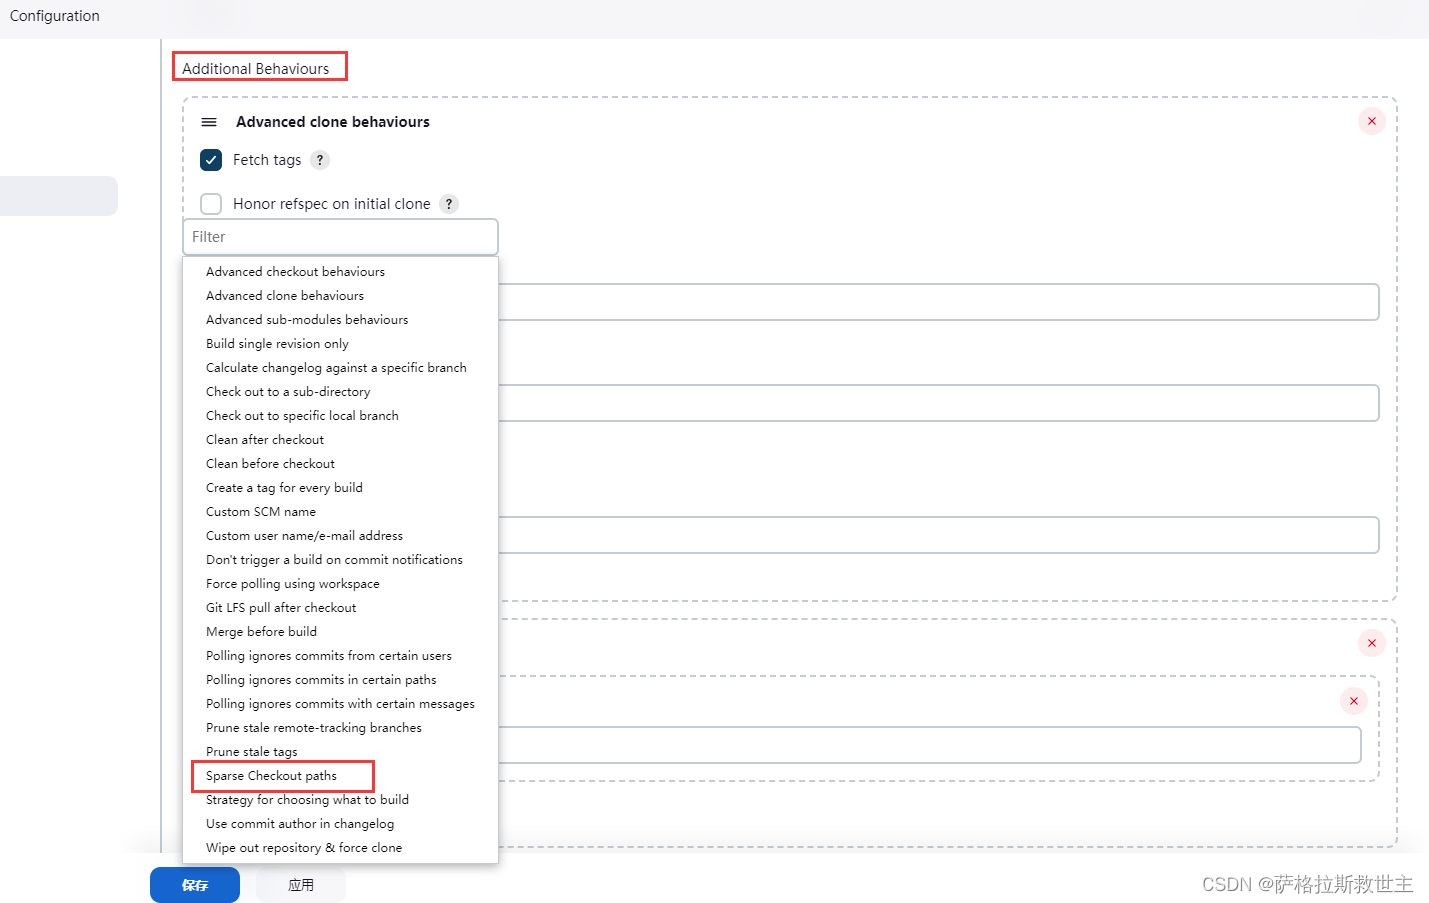
Task: Choose Clean before checkout behaviour
Action: click(270, 463)
